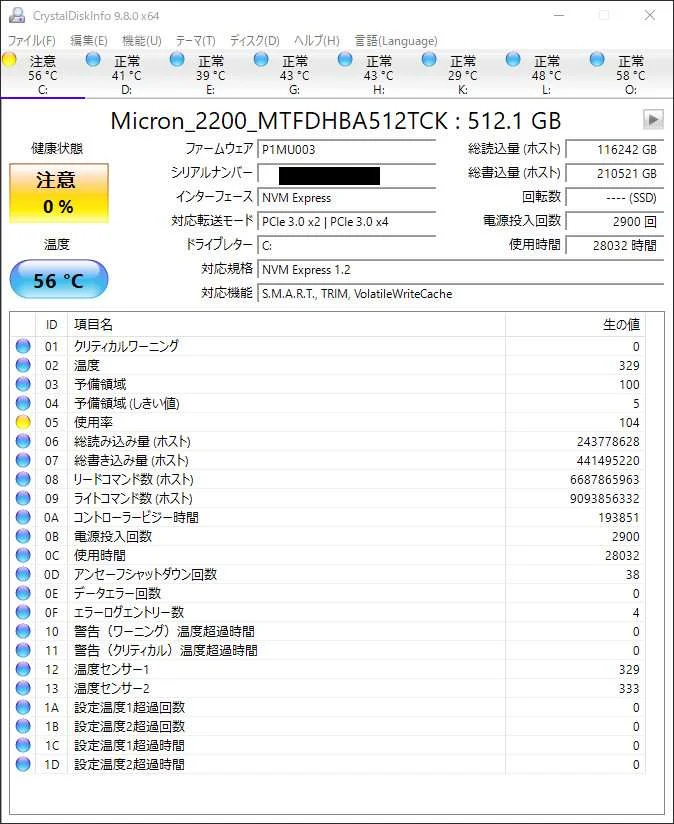This screenshot has height=824, width=674.
Task: Click the firmware field P1MU003
Action: pos(347,150)
